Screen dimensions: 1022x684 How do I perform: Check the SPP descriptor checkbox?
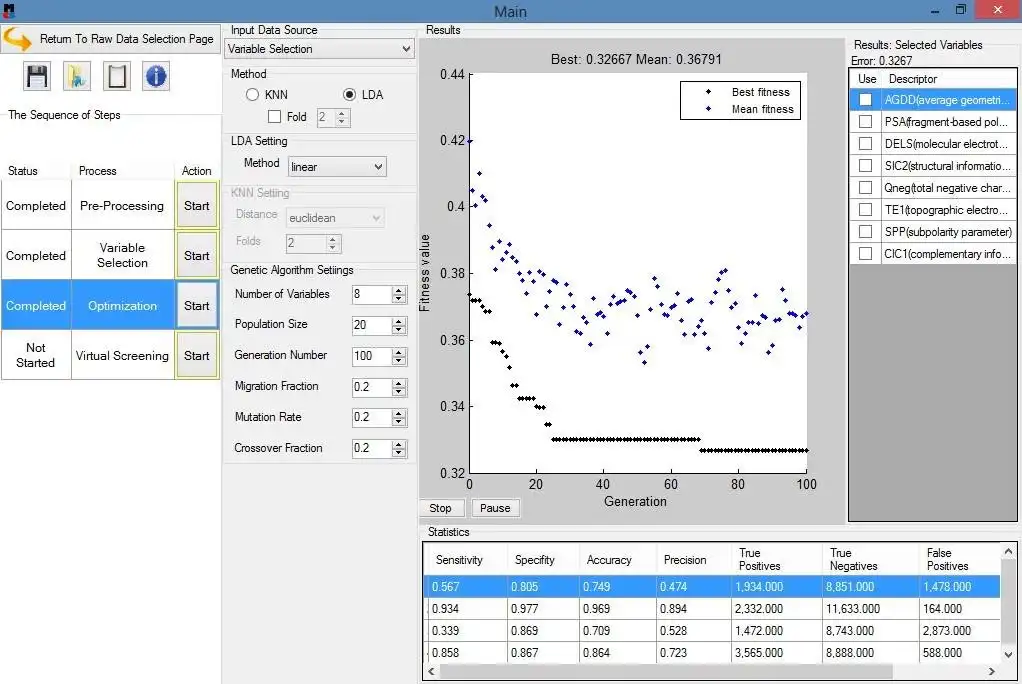(866, 231)
